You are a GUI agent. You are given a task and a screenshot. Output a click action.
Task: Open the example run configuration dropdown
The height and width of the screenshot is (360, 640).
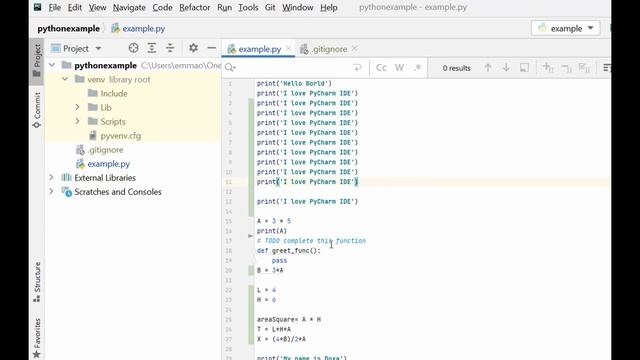[566, 28]
